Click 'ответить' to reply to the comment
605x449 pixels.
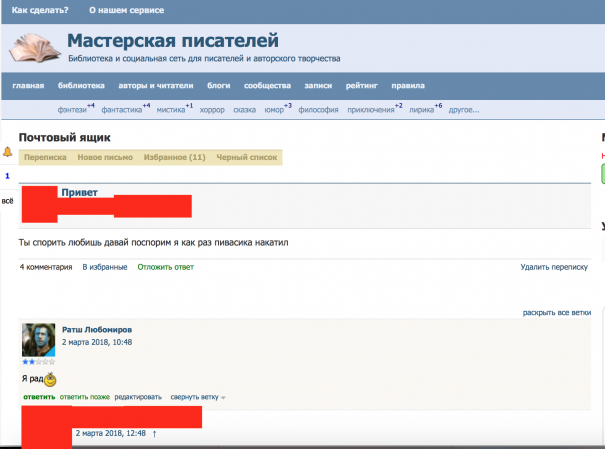tap(38, 397)
